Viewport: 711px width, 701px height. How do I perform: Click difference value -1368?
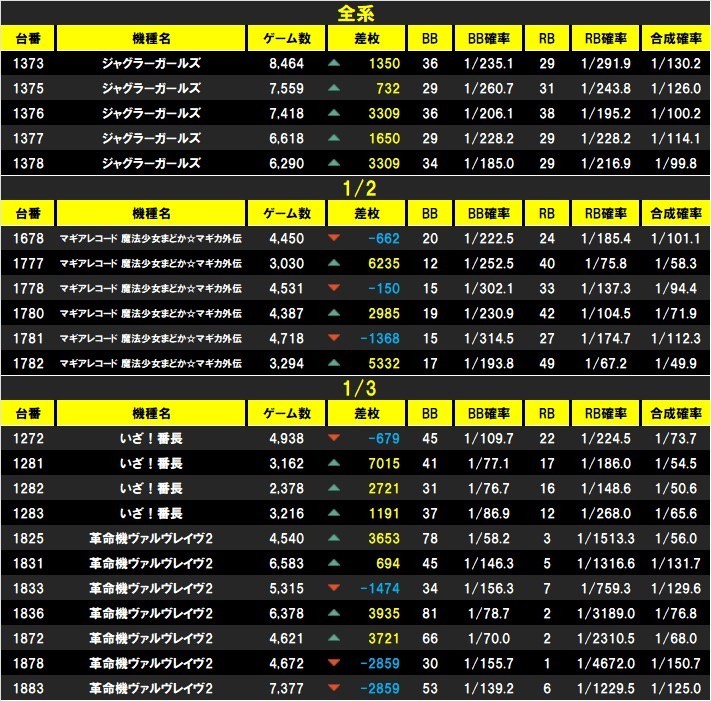coord(380,338)
